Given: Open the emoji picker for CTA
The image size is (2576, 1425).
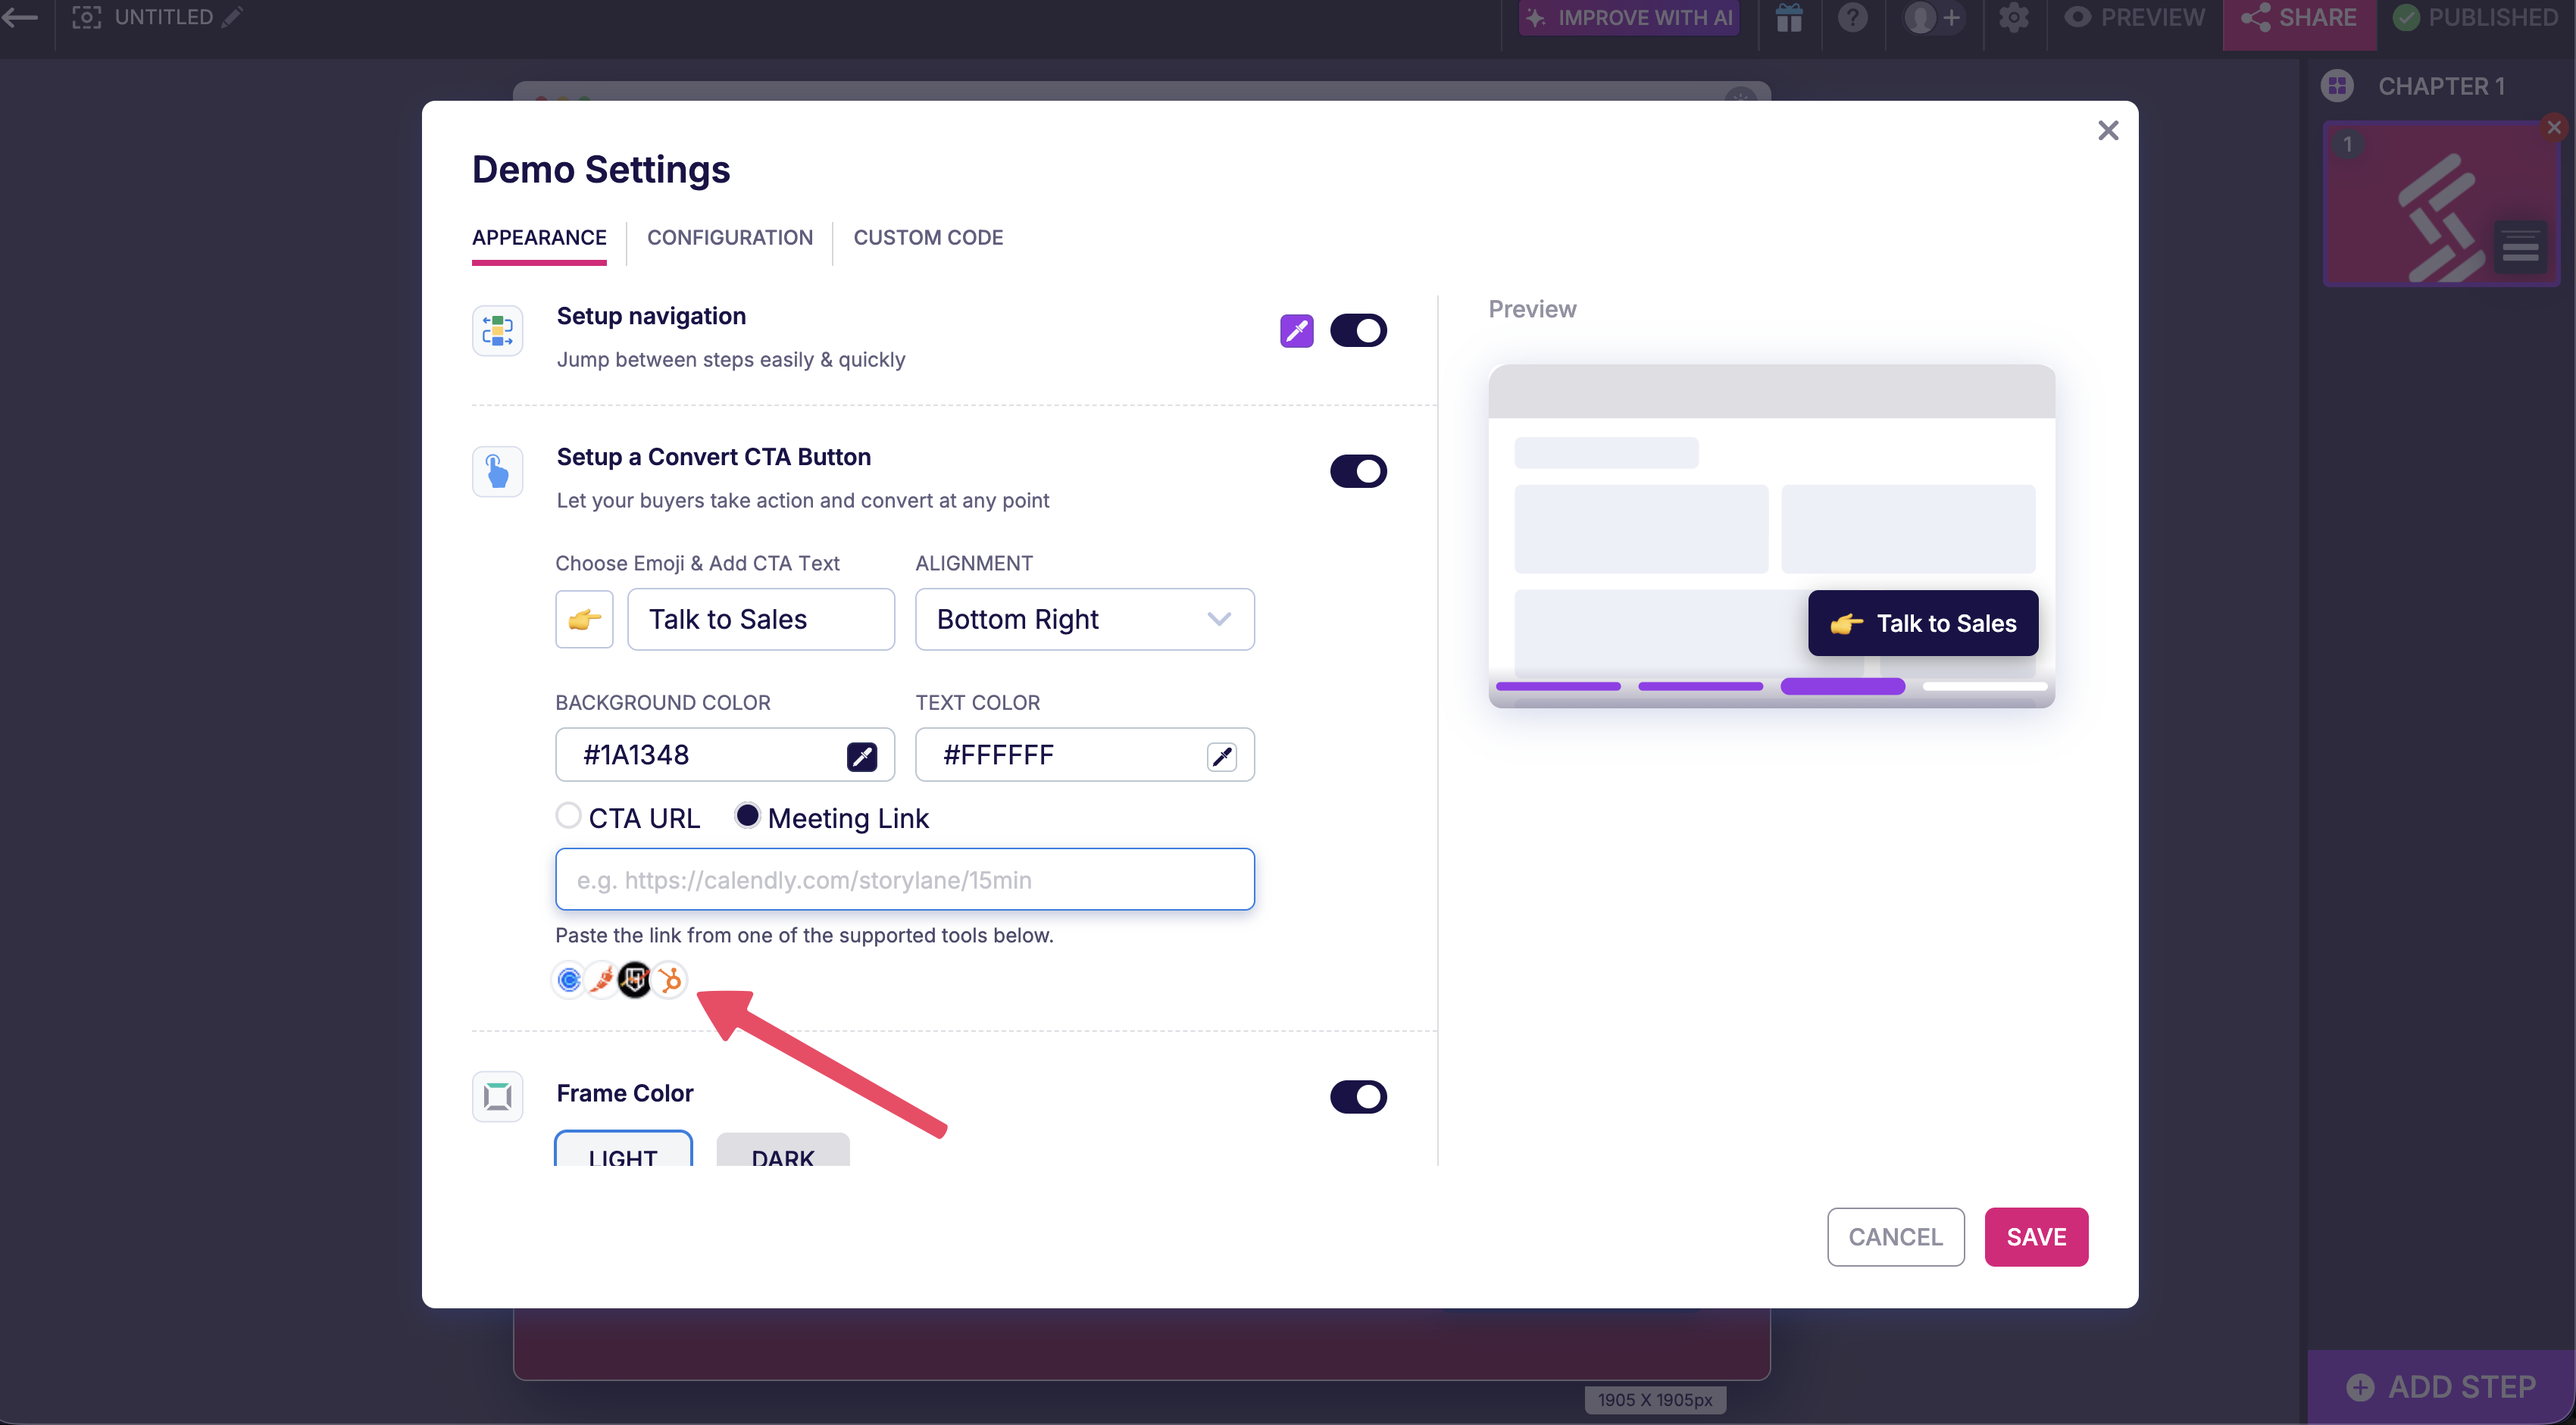Looking at the screenshot, I should (x=584, y=619).
